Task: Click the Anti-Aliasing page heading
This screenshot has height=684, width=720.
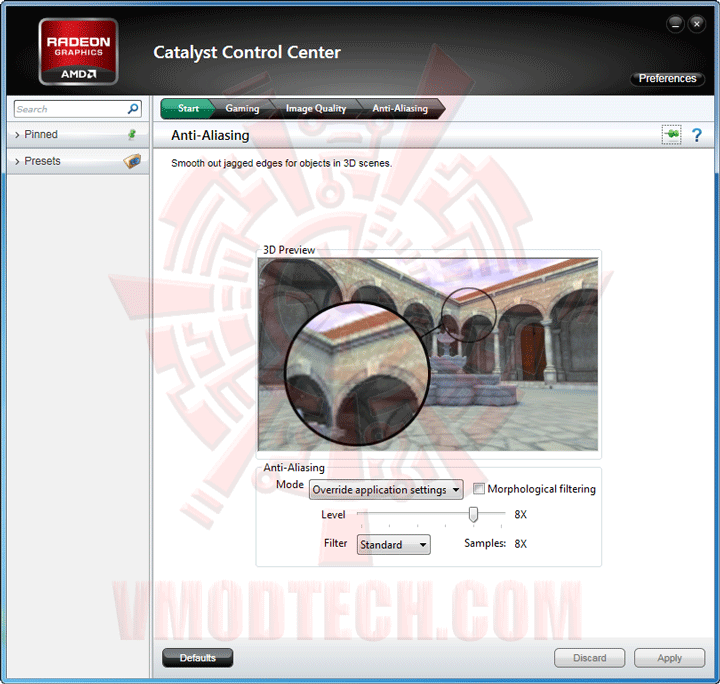Action: pos(210,135)
